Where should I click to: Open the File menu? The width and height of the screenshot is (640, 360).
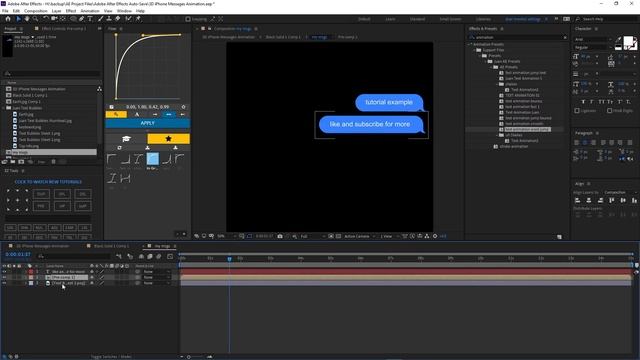(x=5, y=11)
